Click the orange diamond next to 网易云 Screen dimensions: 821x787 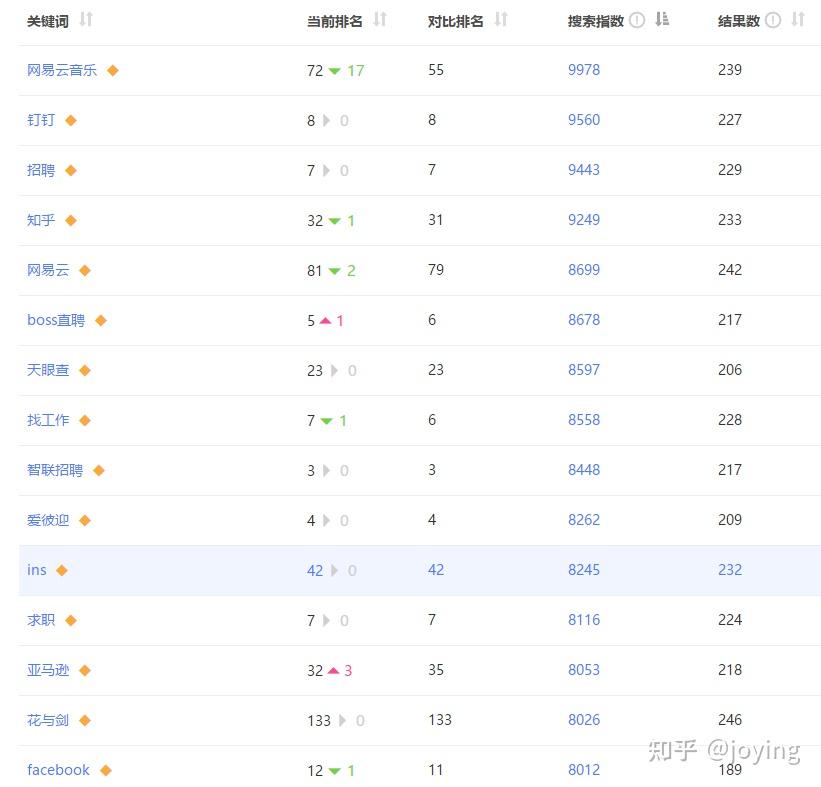pyautogui.click(x=85, y=270)
